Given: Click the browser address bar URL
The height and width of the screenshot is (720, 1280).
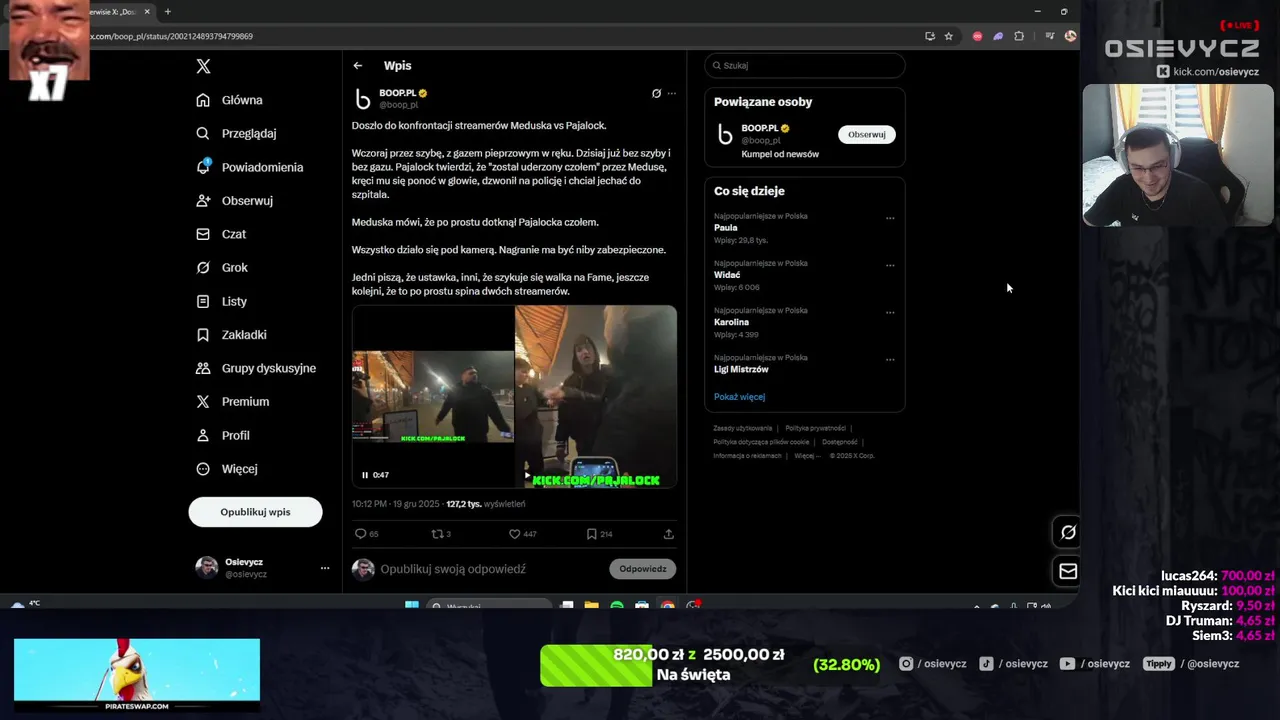Looking at the screenshot, I should coord(172,36).
